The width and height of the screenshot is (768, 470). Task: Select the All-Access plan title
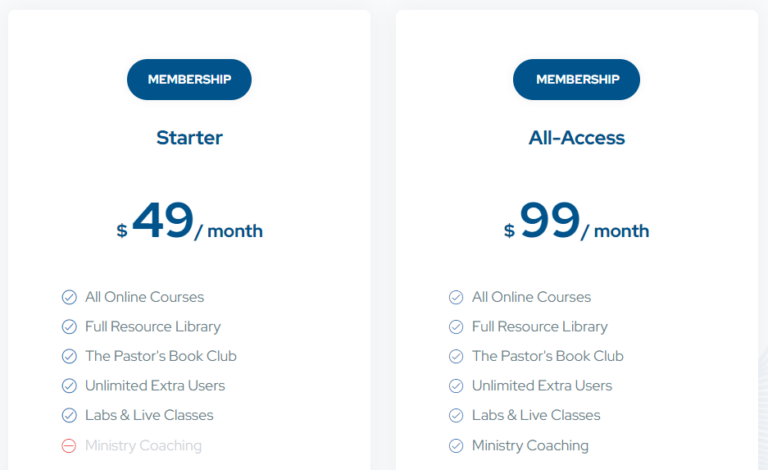click(x=576, y=138)
